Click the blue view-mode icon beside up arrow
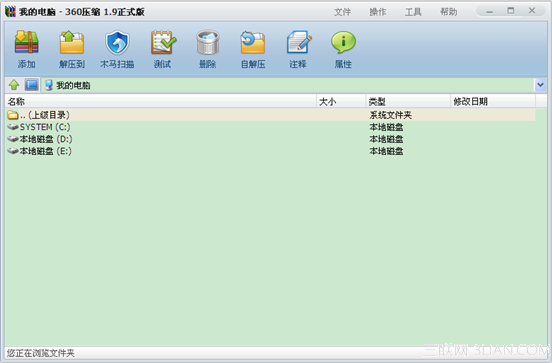Image resolution: width=552 pixels, height=363 pixels. pyautogui.click(x=31, y=85)
